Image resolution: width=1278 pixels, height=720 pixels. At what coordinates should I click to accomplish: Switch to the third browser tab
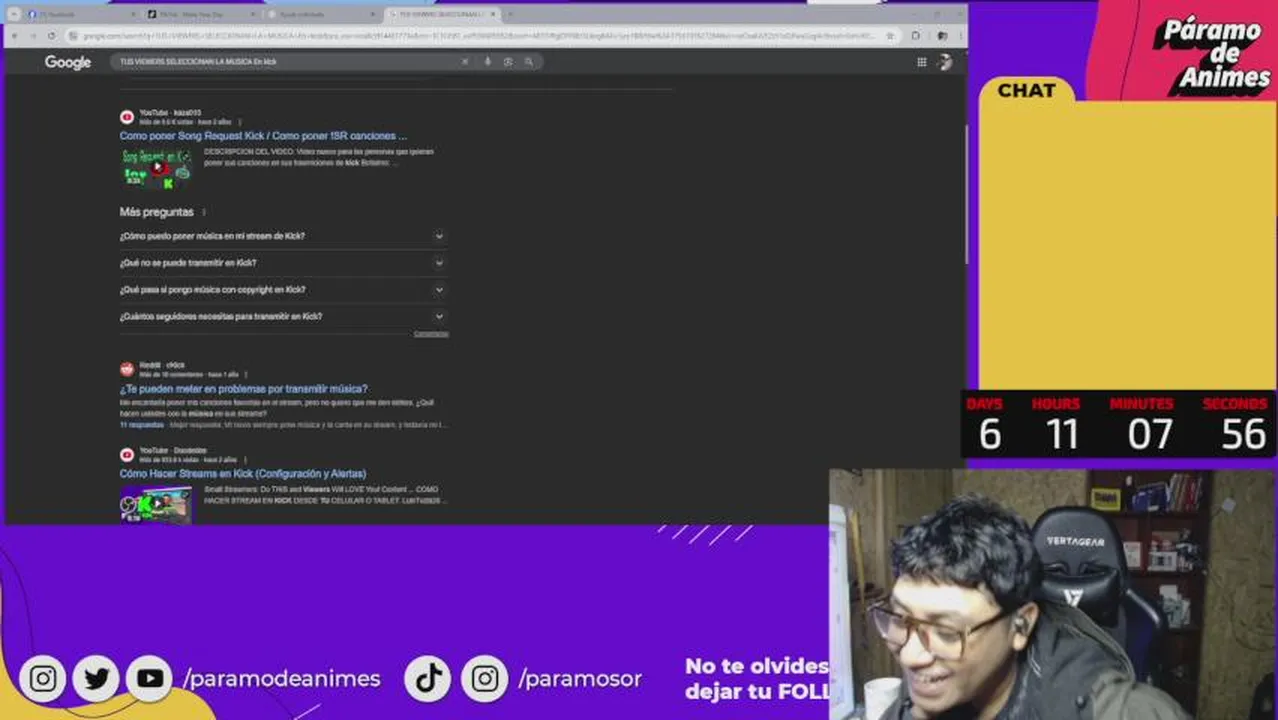(320, 14)
